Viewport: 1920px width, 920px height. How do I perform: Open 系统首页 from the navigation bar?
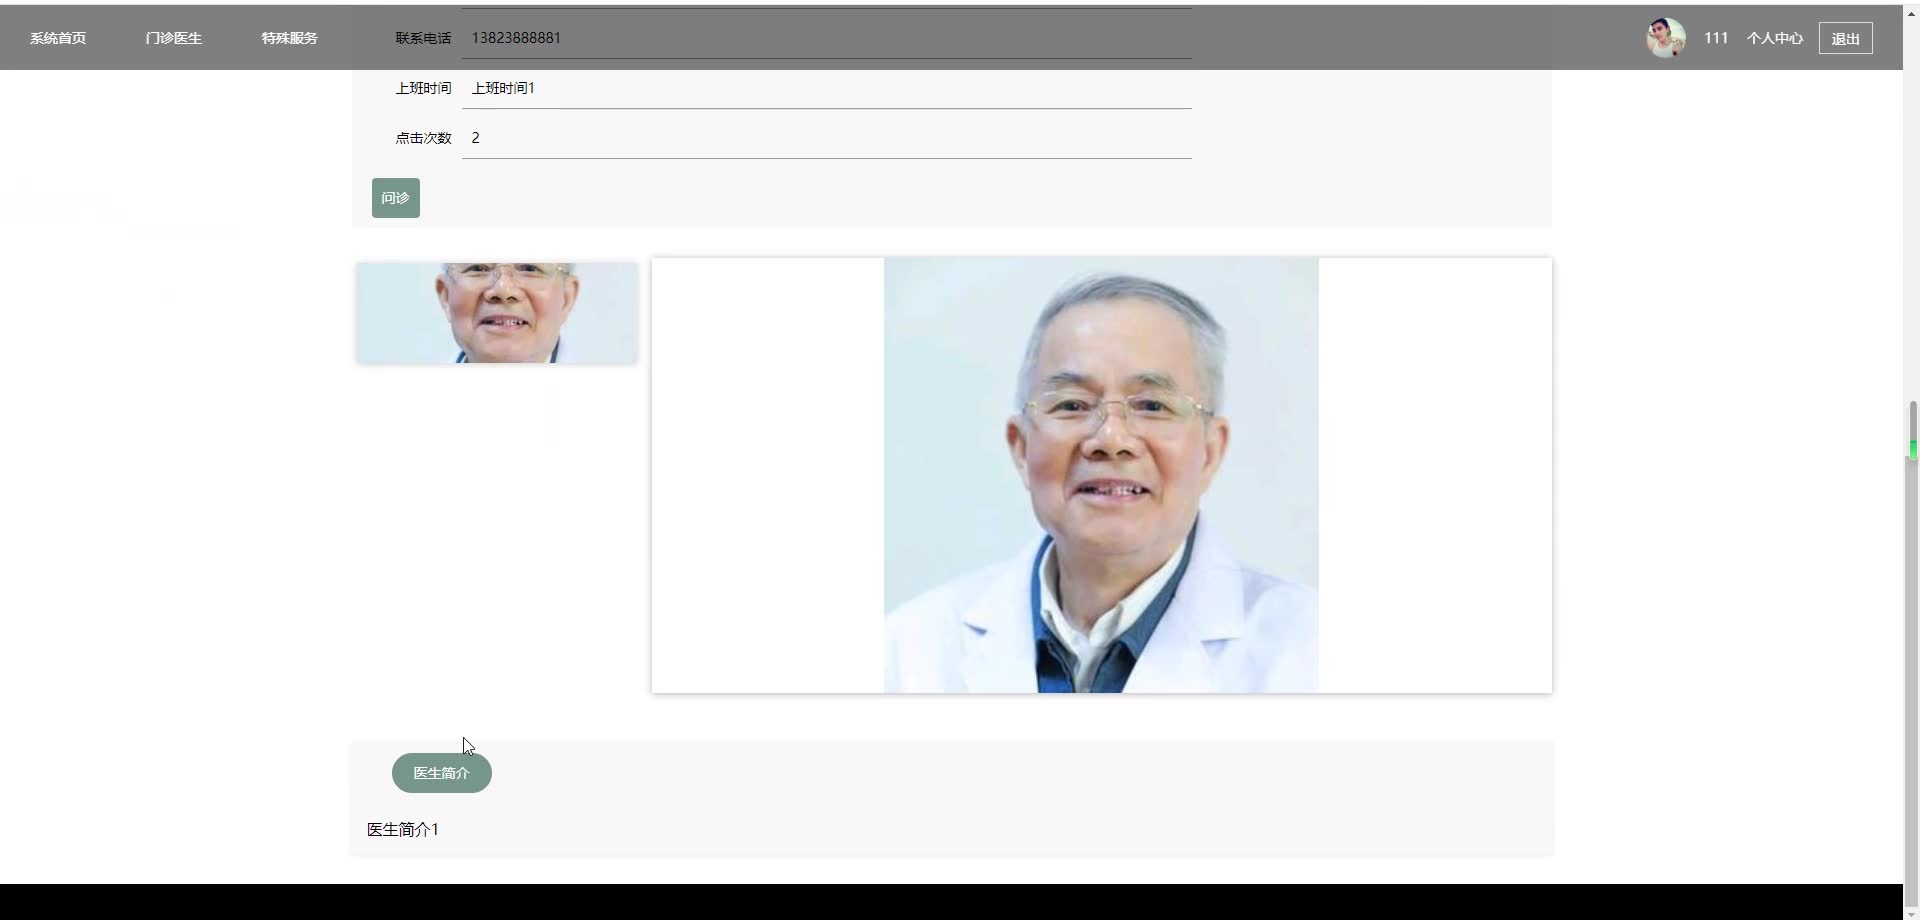(x=57, y=38)
